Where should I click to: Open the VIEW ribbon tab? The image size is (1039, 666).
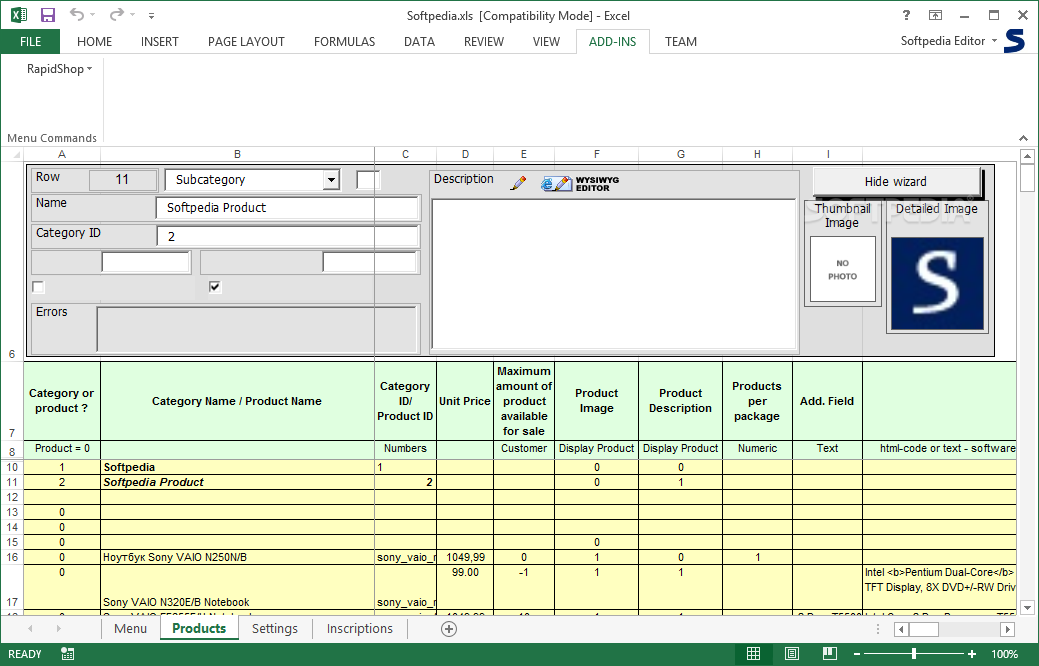tap(546, 42)
